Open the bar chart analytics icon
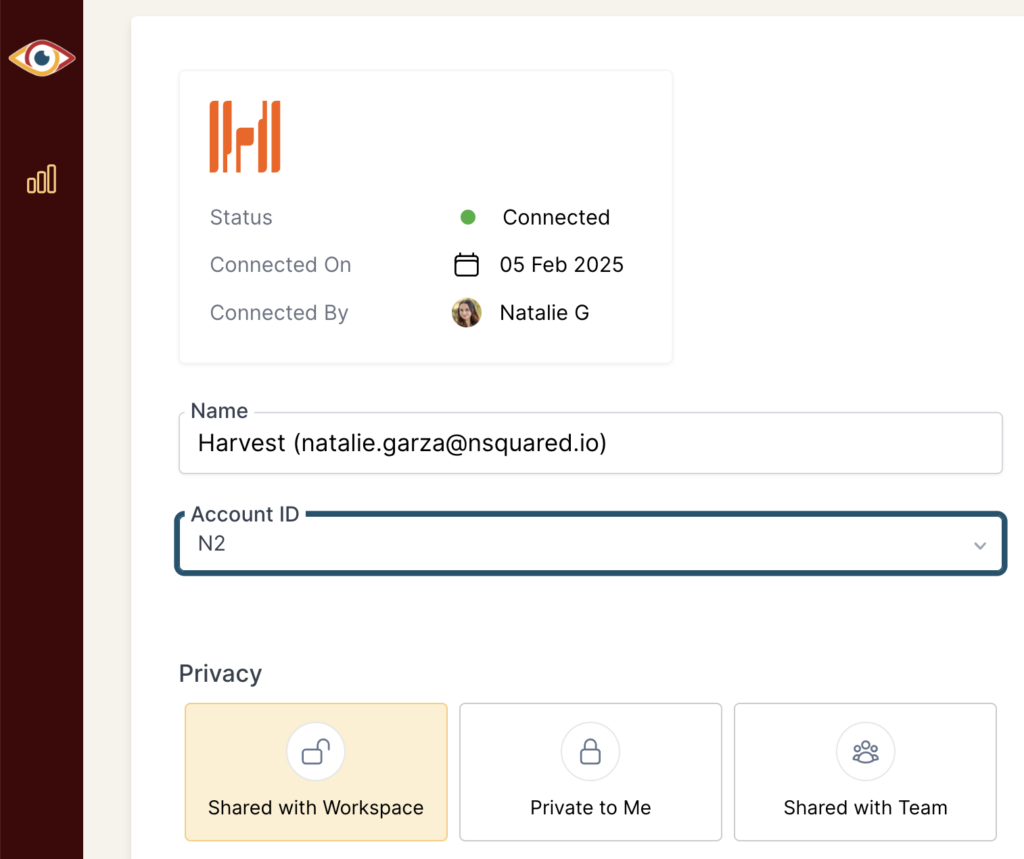This screenshot has height=859, width=1024. coord(42,180)
